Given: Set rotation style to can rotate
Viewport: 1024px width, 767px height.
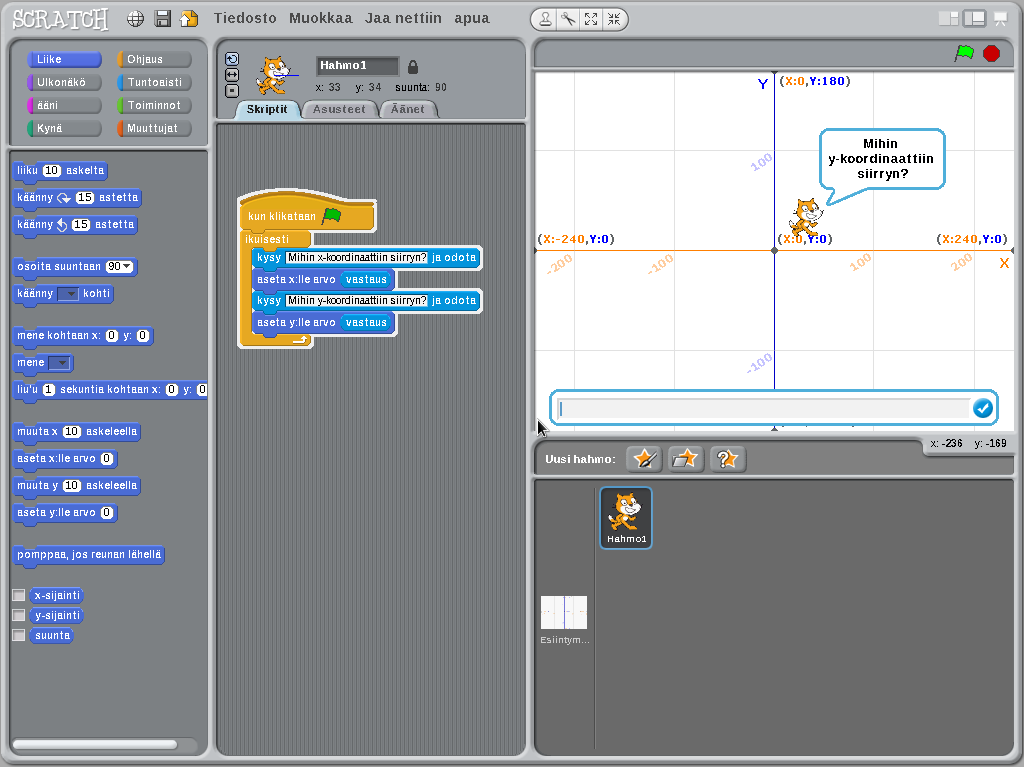Looking at the screenshot, I should click(232, 59).
